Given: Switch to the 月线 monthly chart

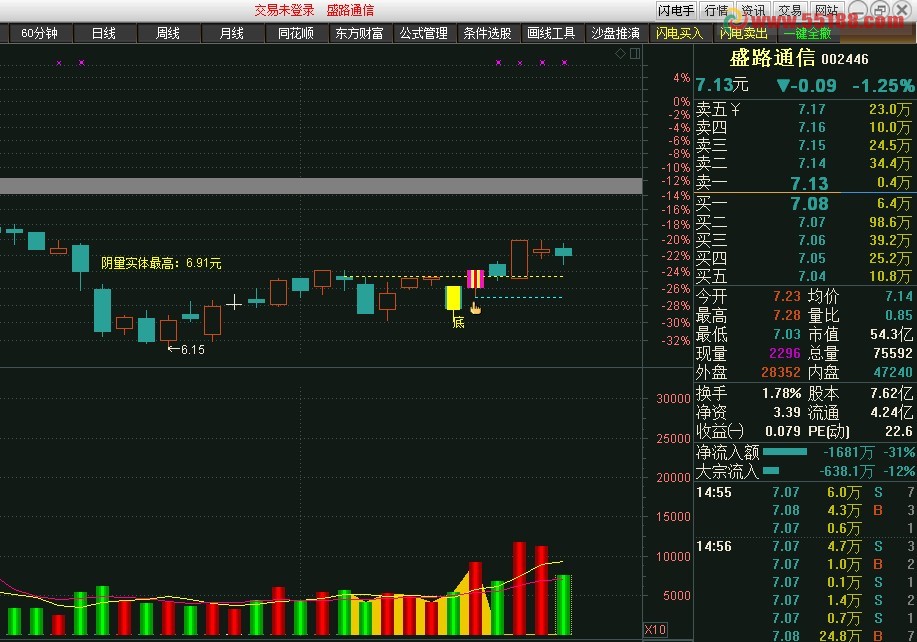Looking at the screenshot, I should tap(232, 33).
